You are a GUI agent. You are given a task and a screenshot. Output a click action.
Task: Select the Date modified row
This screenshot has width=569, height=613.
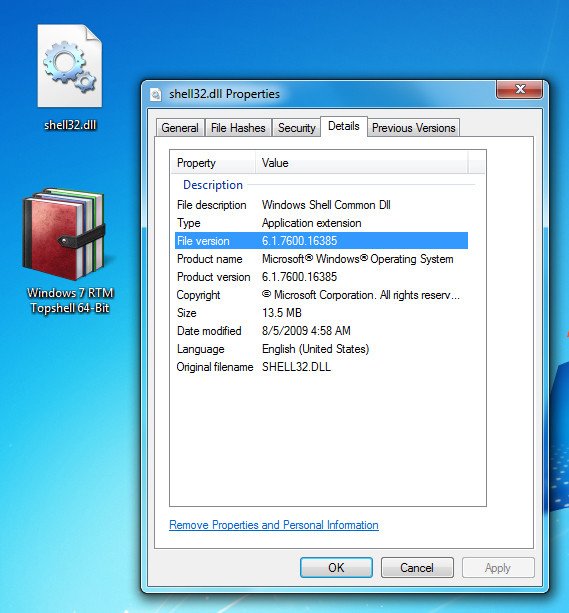pos(321,331)
